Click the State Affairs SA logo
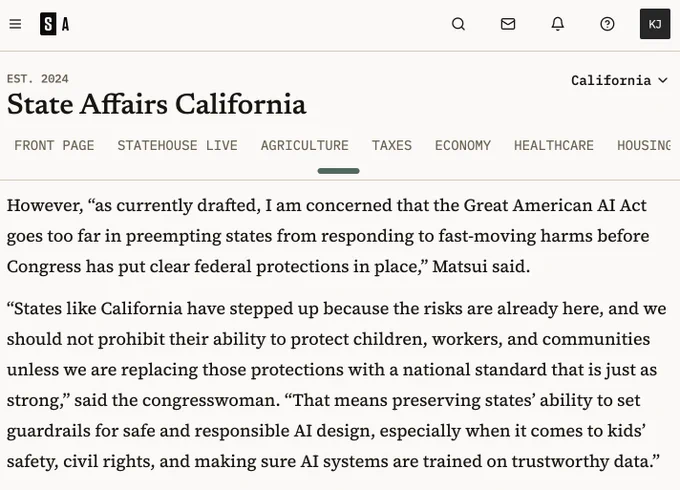This screenshot has height=490, width=680. [55, 24]
